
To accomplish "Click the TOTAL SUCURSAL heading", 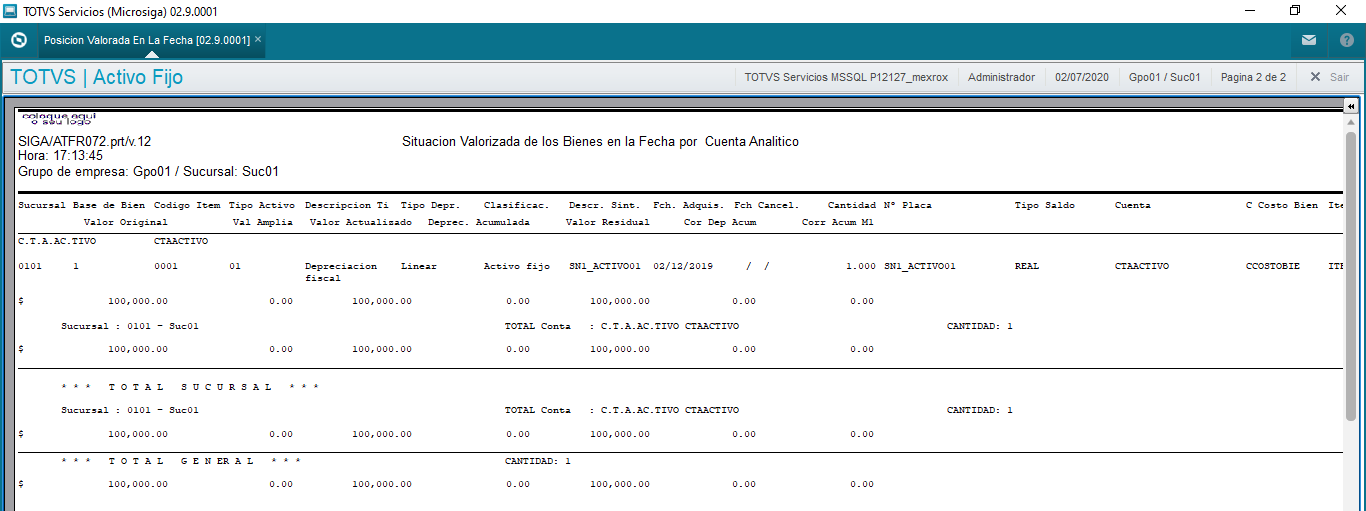I will (x=190, y=387).
